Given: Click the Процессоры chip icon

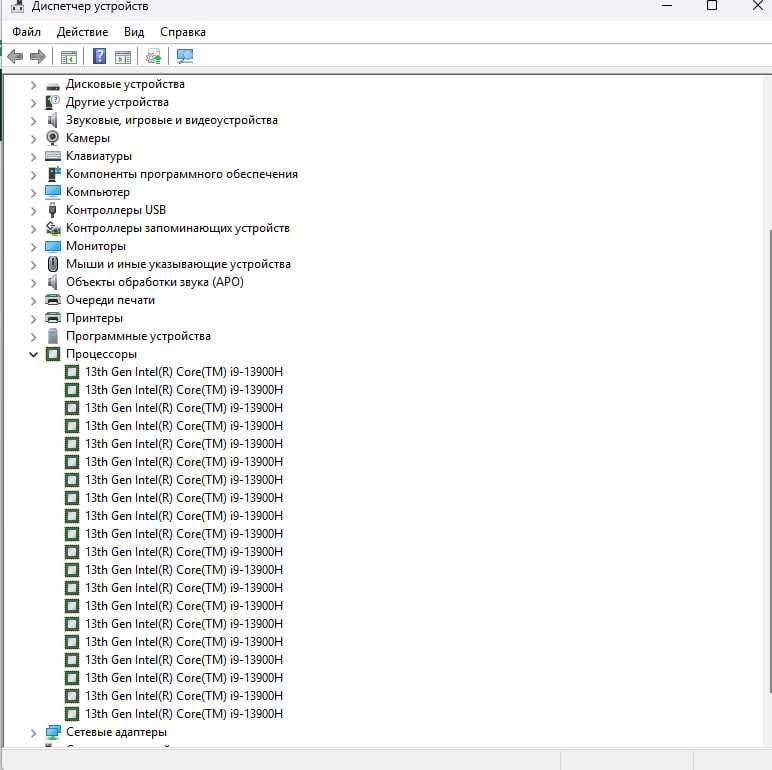Looking at the screenshot, I should [x=53, y=354].
